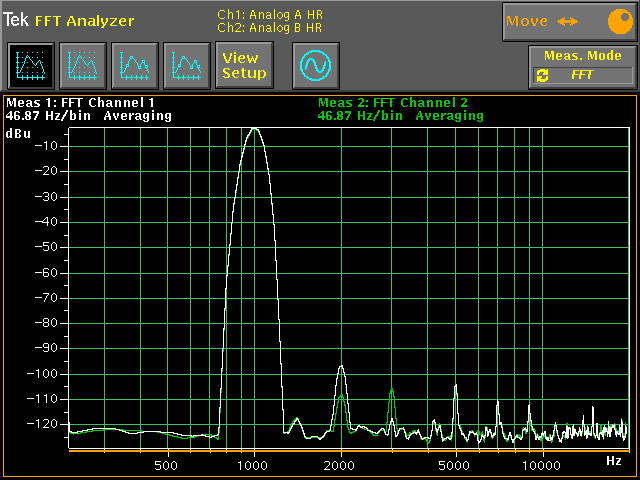Click the top of the 1000 Hz peak

click(255, 128)
